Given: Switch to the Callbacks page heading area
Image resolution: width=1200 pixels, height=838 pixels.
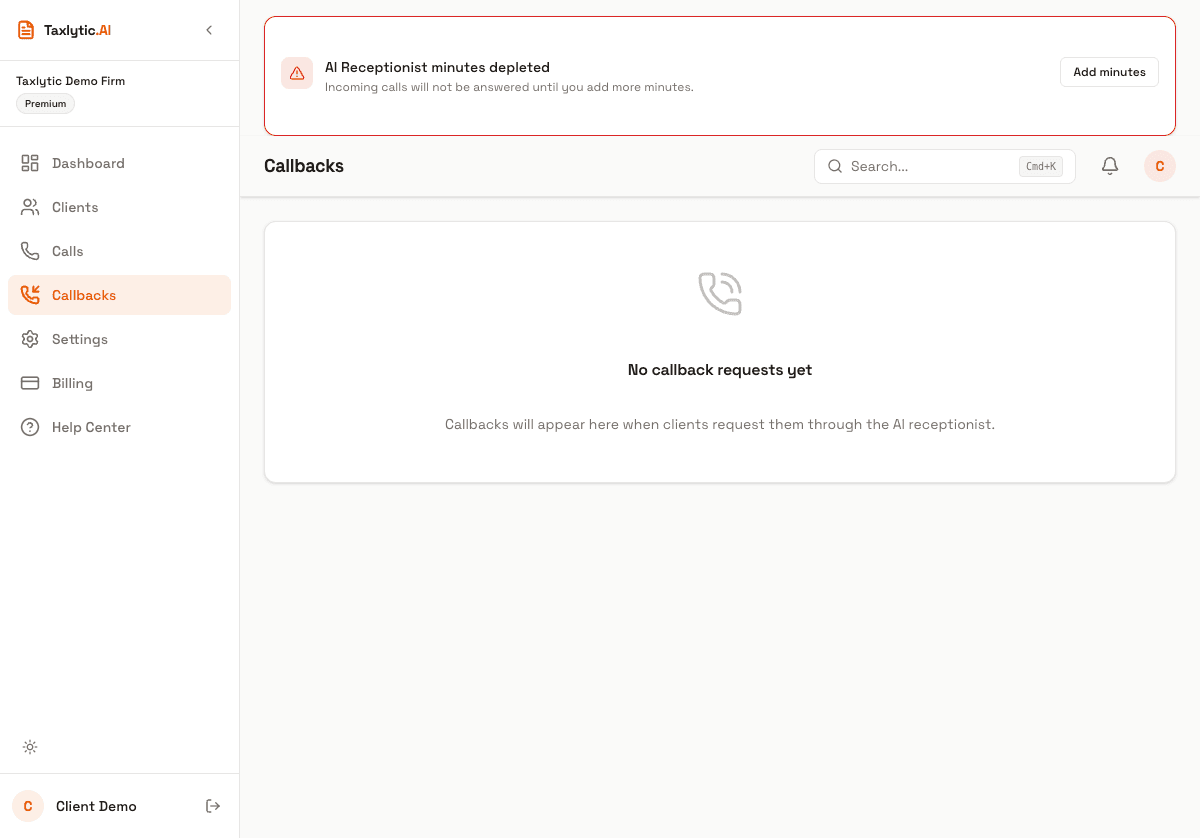Looking at the screenshot, I should click(303, 166).
